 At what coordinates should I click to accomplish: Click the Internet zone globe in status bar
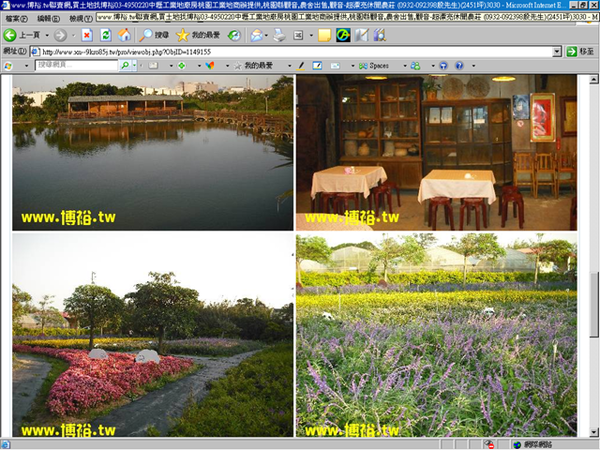tap(517, 445)
